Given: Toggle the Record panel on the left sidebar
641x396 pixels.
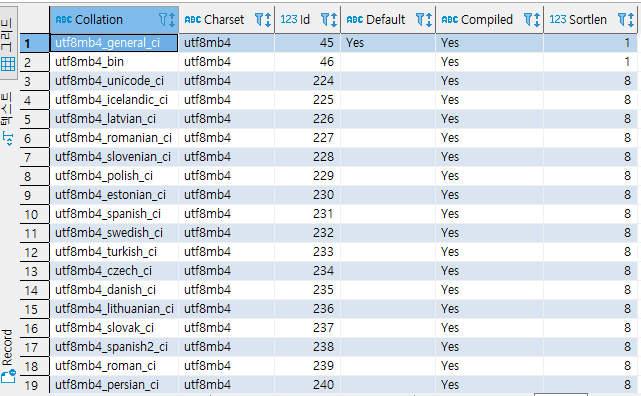Looking at the screenshot, I should (x=8, y=356).
